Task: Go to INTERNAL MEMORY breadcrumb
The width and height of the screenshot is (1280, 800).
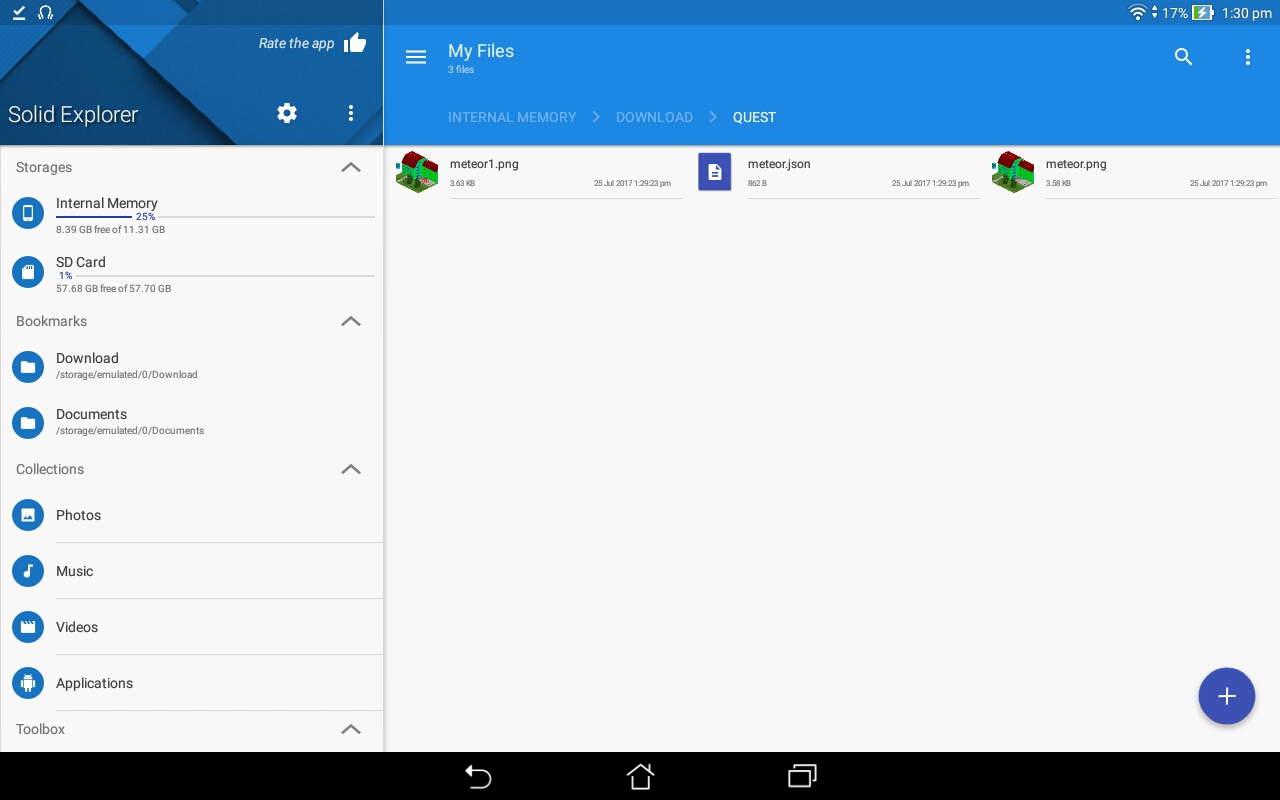Action: coord(512,117)
